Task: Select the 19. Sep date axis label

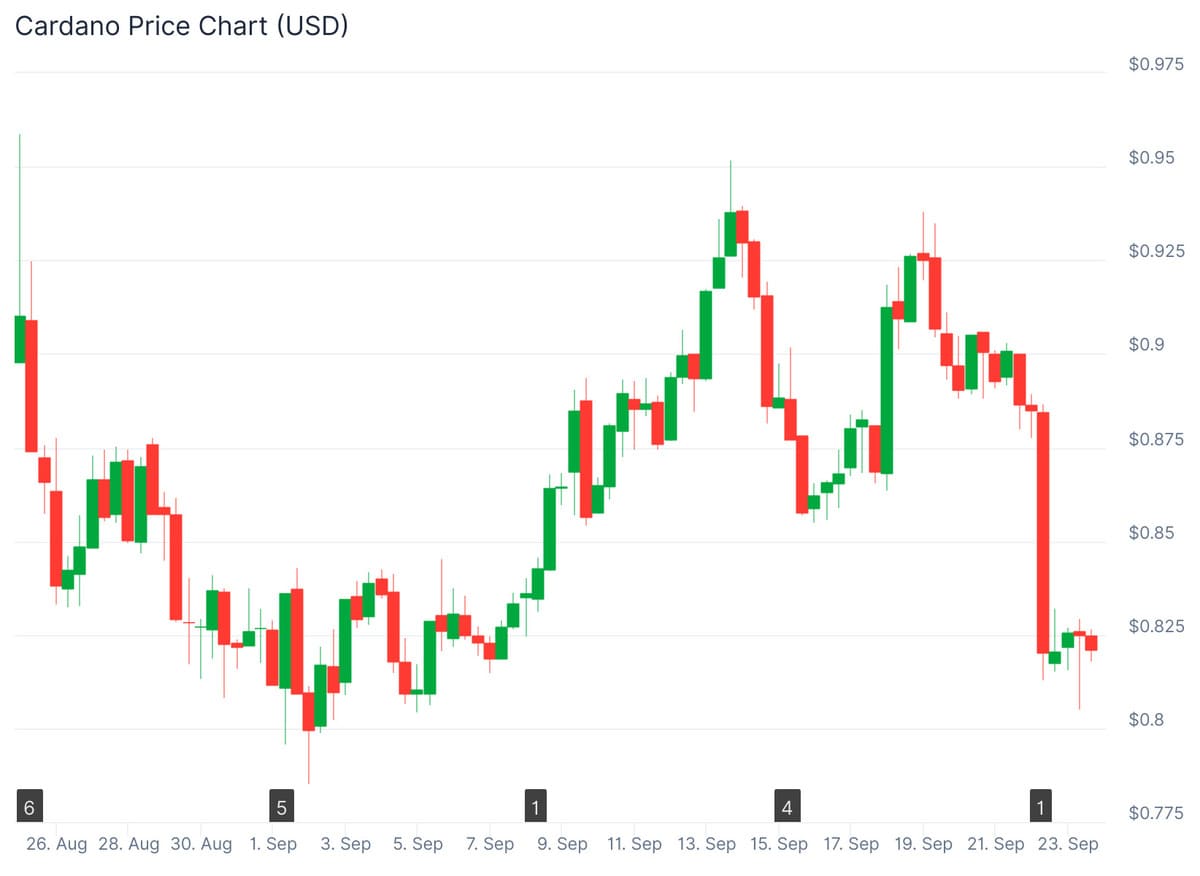Action: point(923,844)
